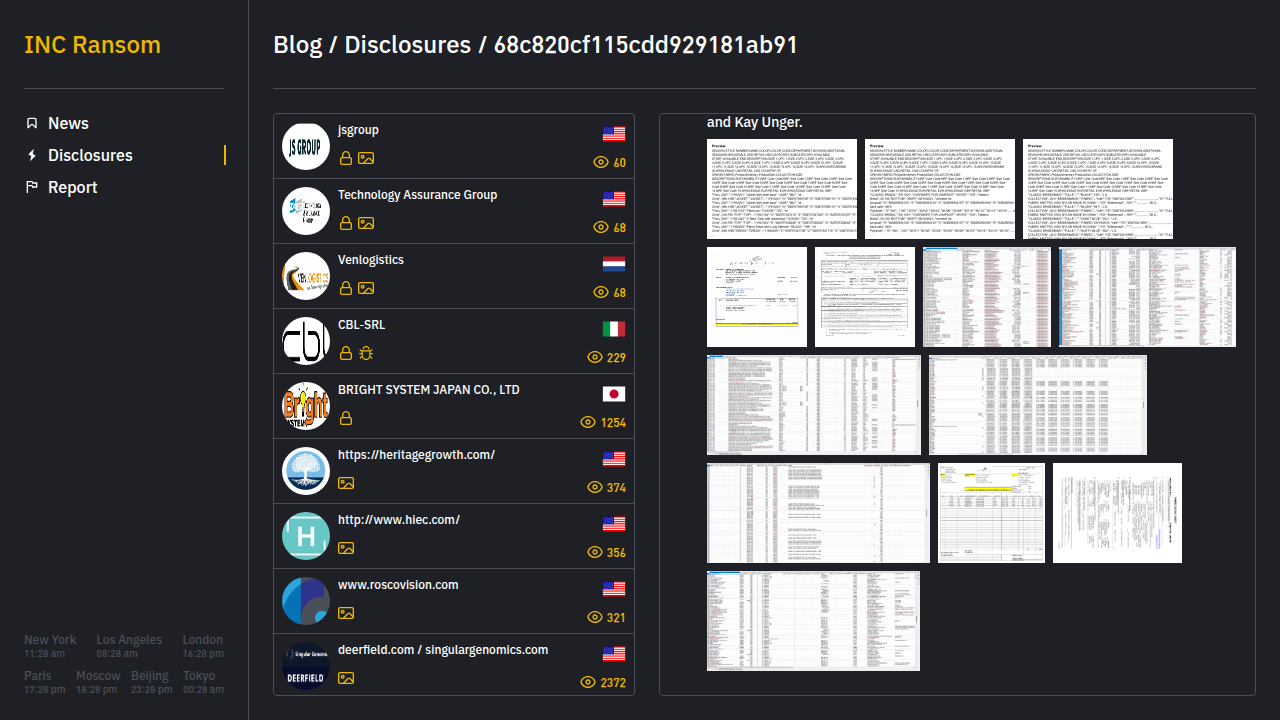
Task: Click the image icon under Technology Assurance Group
Action: pyautogui.click(x=366, y=223)
